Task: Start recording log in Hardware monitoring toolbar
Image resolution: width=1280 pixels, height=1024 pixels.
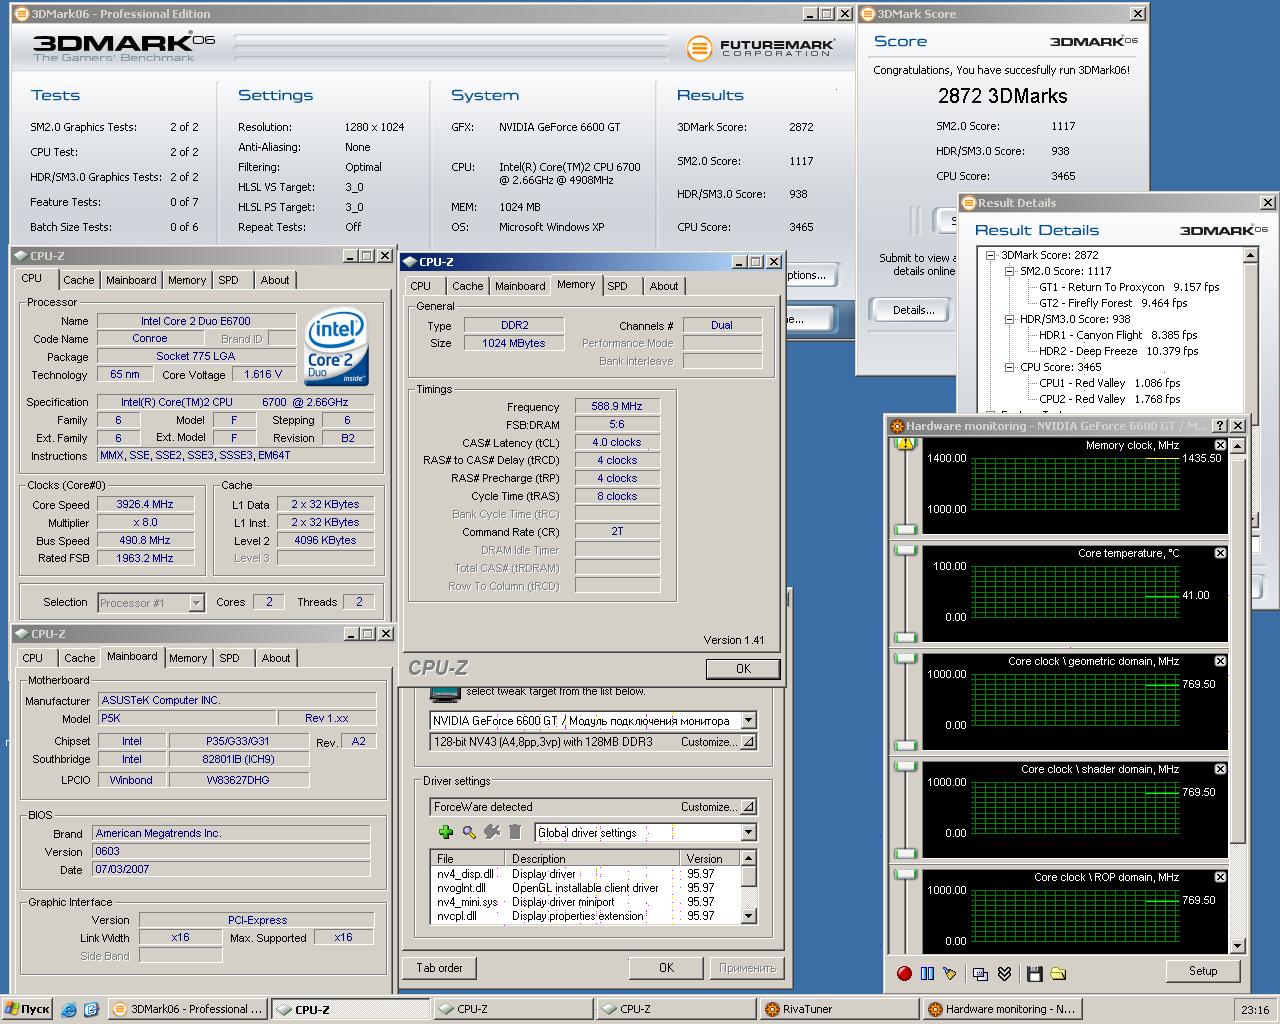Action: pyautogui.click(x=904, y=973)
